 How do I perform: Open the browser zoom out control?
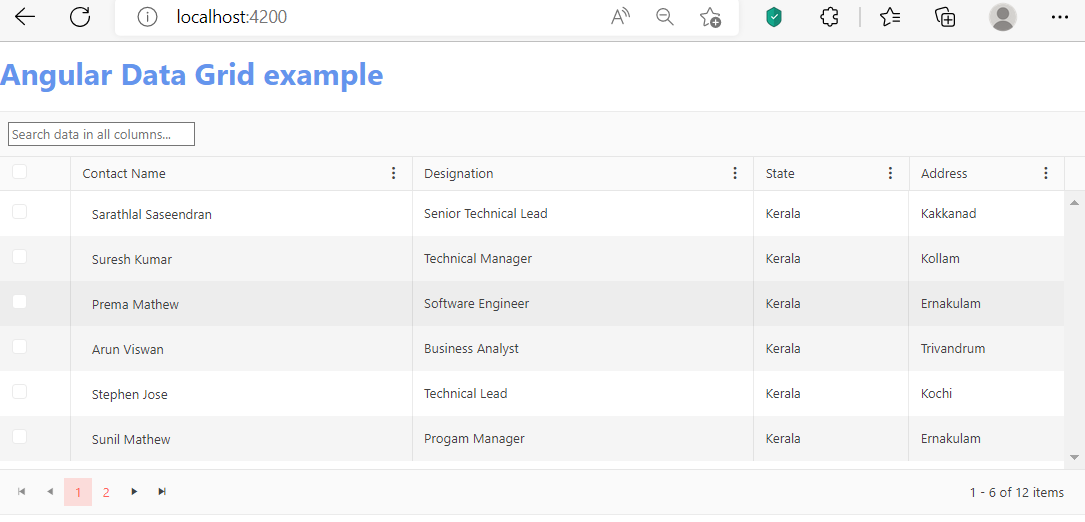click(x=665, y=17)
